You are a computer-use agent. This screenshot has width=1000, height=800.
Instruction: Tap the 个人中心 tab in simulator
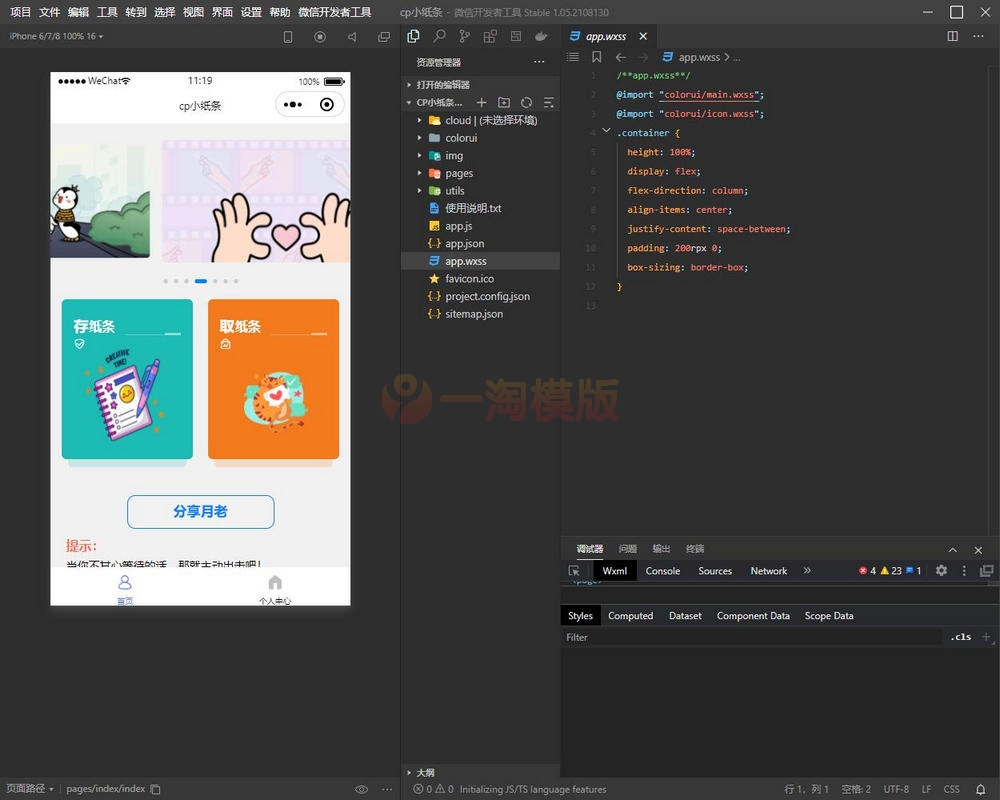click(275, 589)
